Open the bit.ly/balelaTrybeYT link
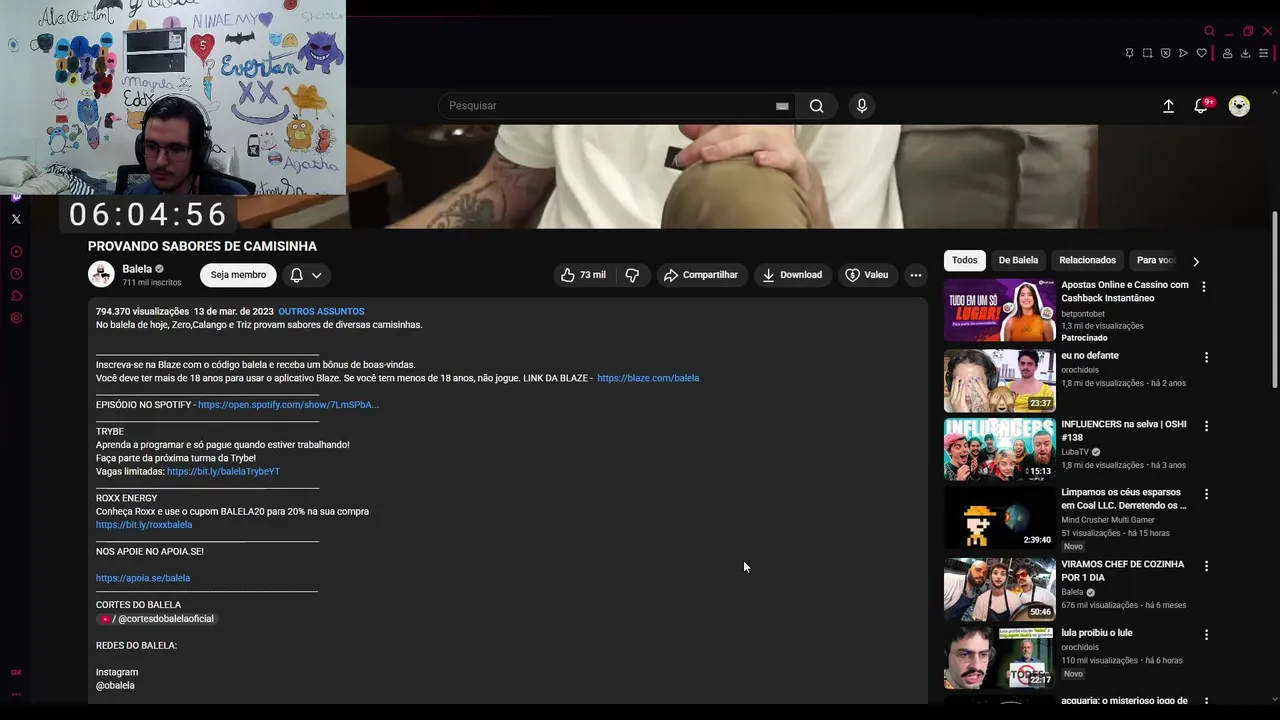The height and width of the screenshot is (720, 1280). coord(223,471)
